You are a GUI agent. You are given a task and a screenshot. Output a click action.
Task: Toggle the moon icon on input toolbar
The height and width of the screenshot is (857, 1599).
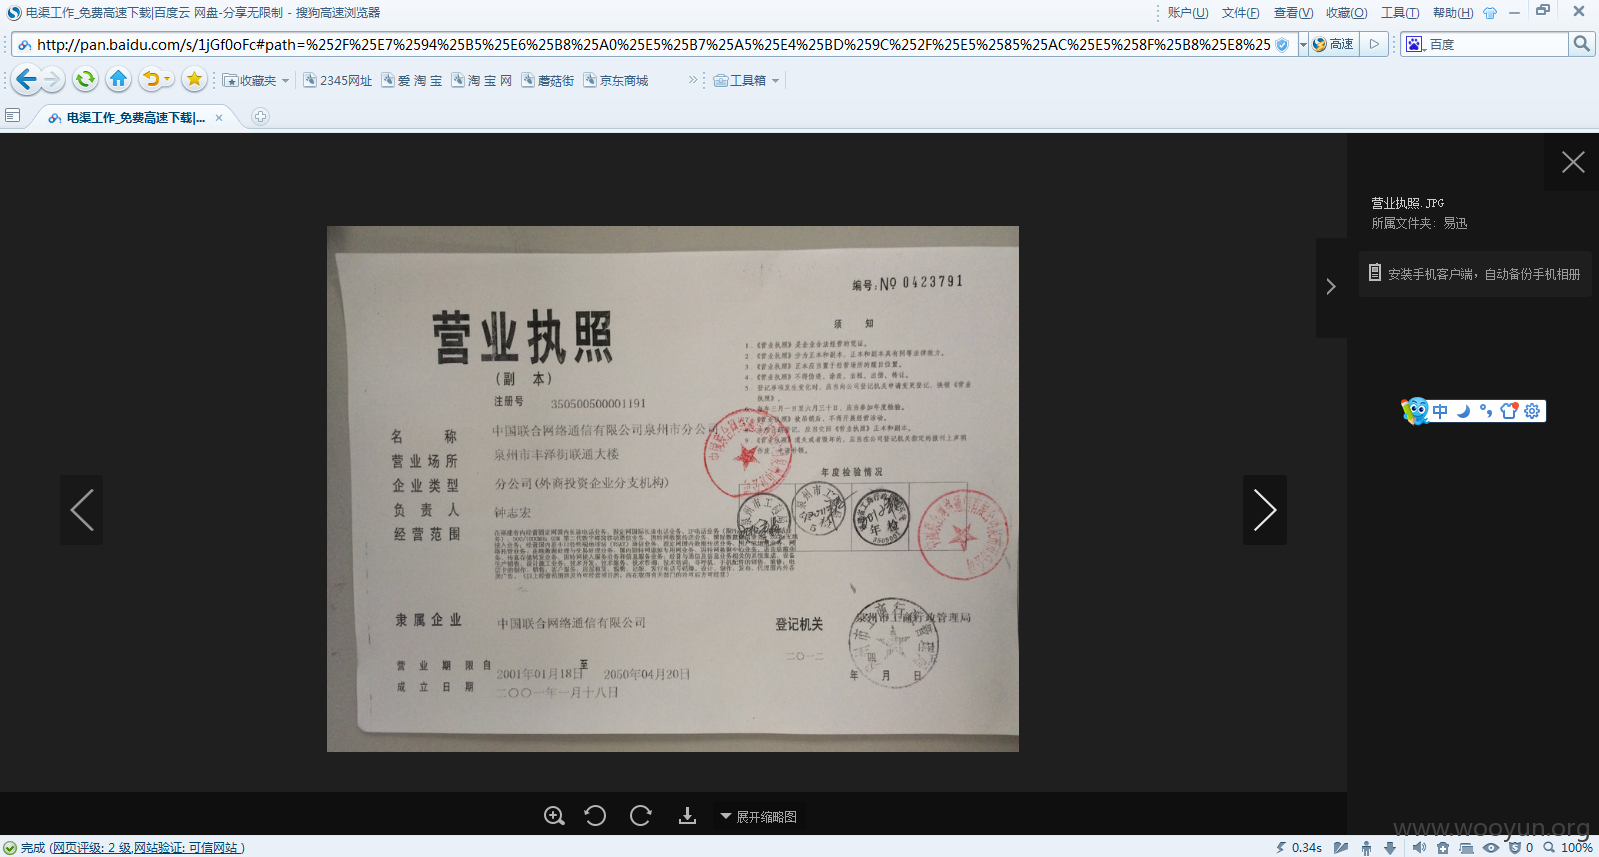click(x=1463, y=411)
